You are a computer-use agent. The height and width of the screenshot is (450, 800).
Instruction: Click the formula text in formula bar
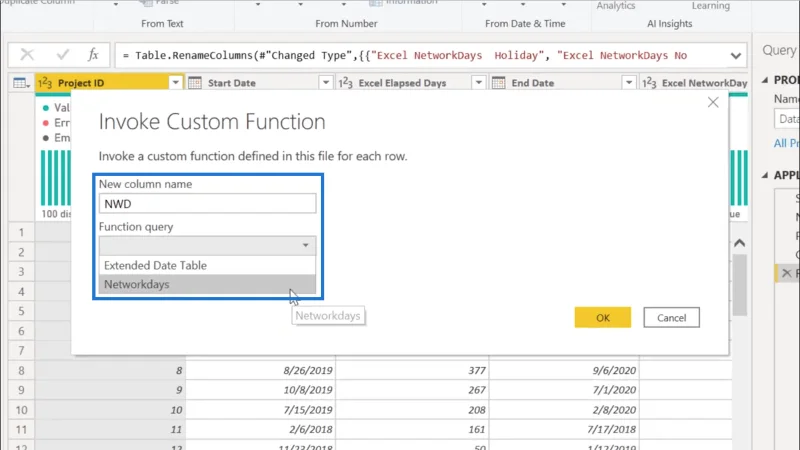coord(406,55)
